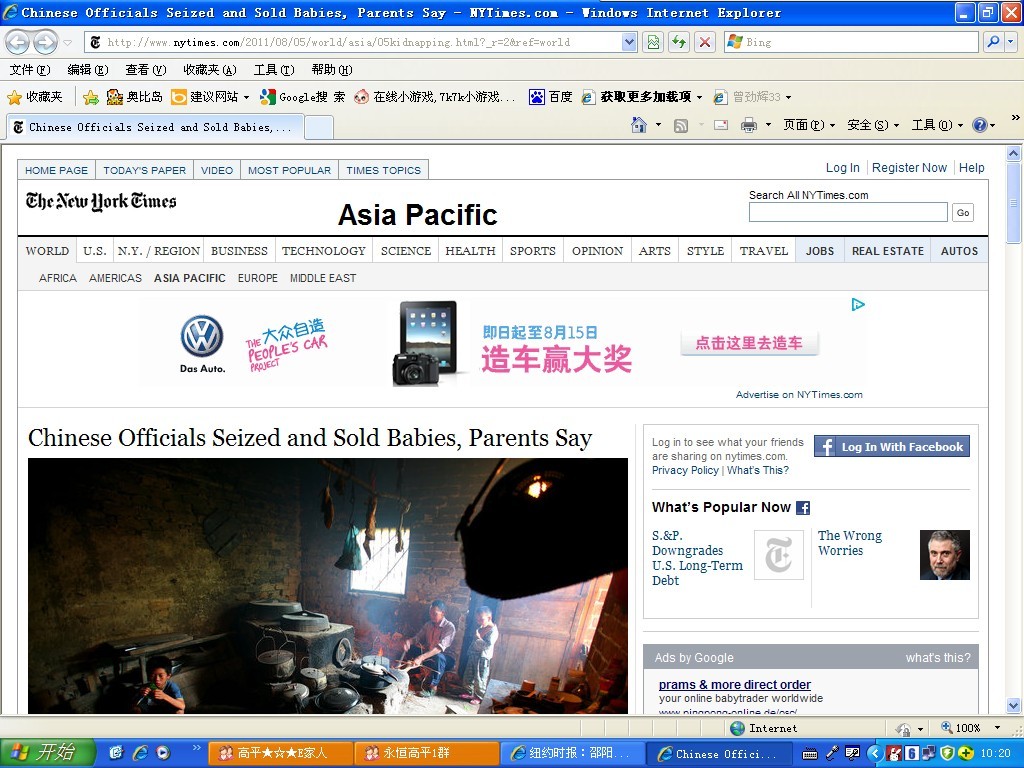The width and height of the screenshot is (1024, 768).
Task: Select the TECHNOLOGY section tab
Action: tap(323, 251)
